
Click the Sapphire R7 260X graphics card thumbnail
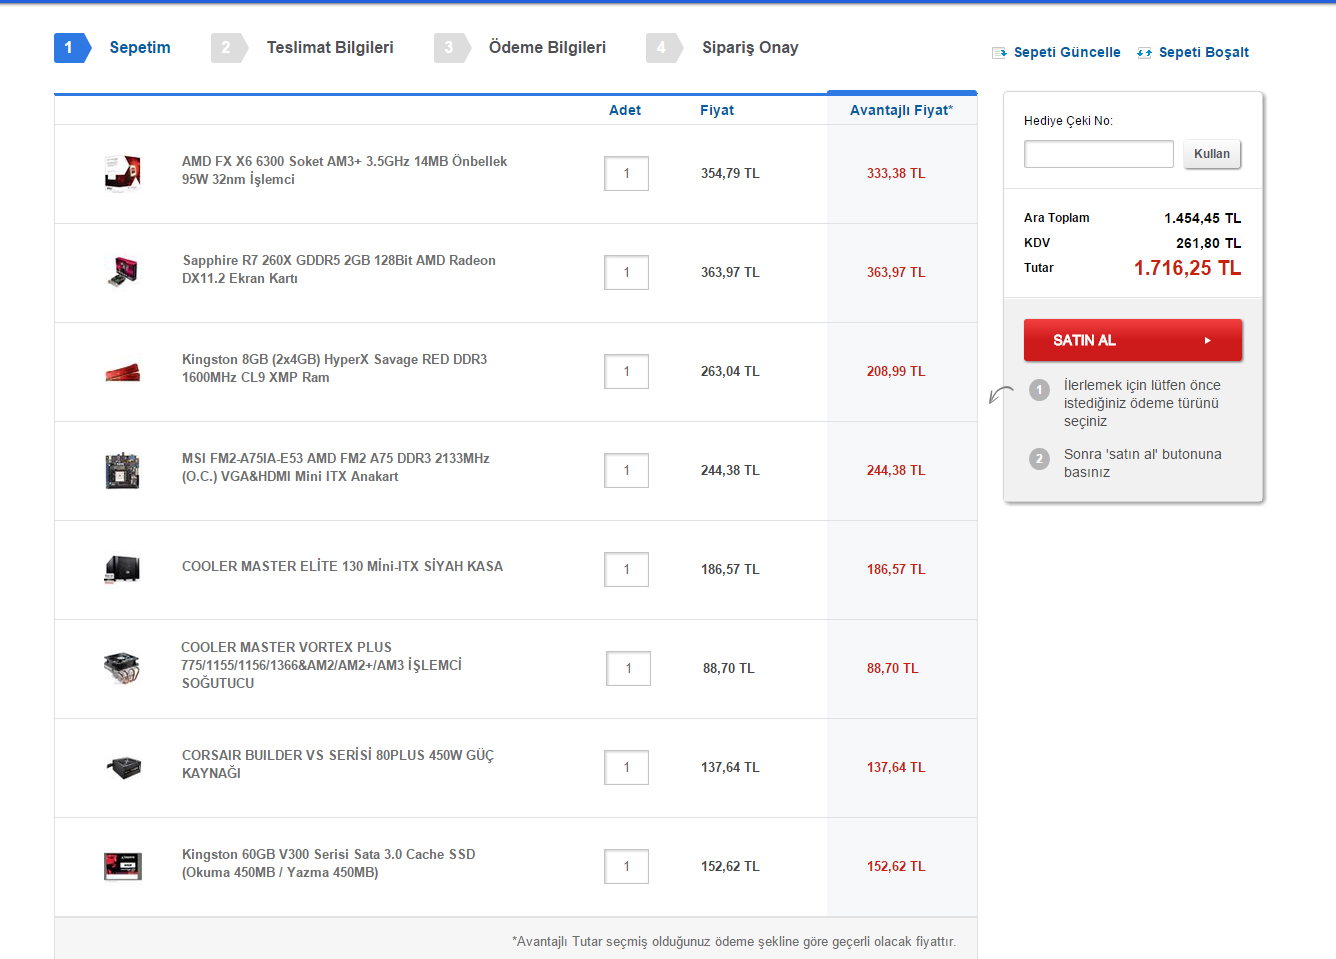coord(123,271)
